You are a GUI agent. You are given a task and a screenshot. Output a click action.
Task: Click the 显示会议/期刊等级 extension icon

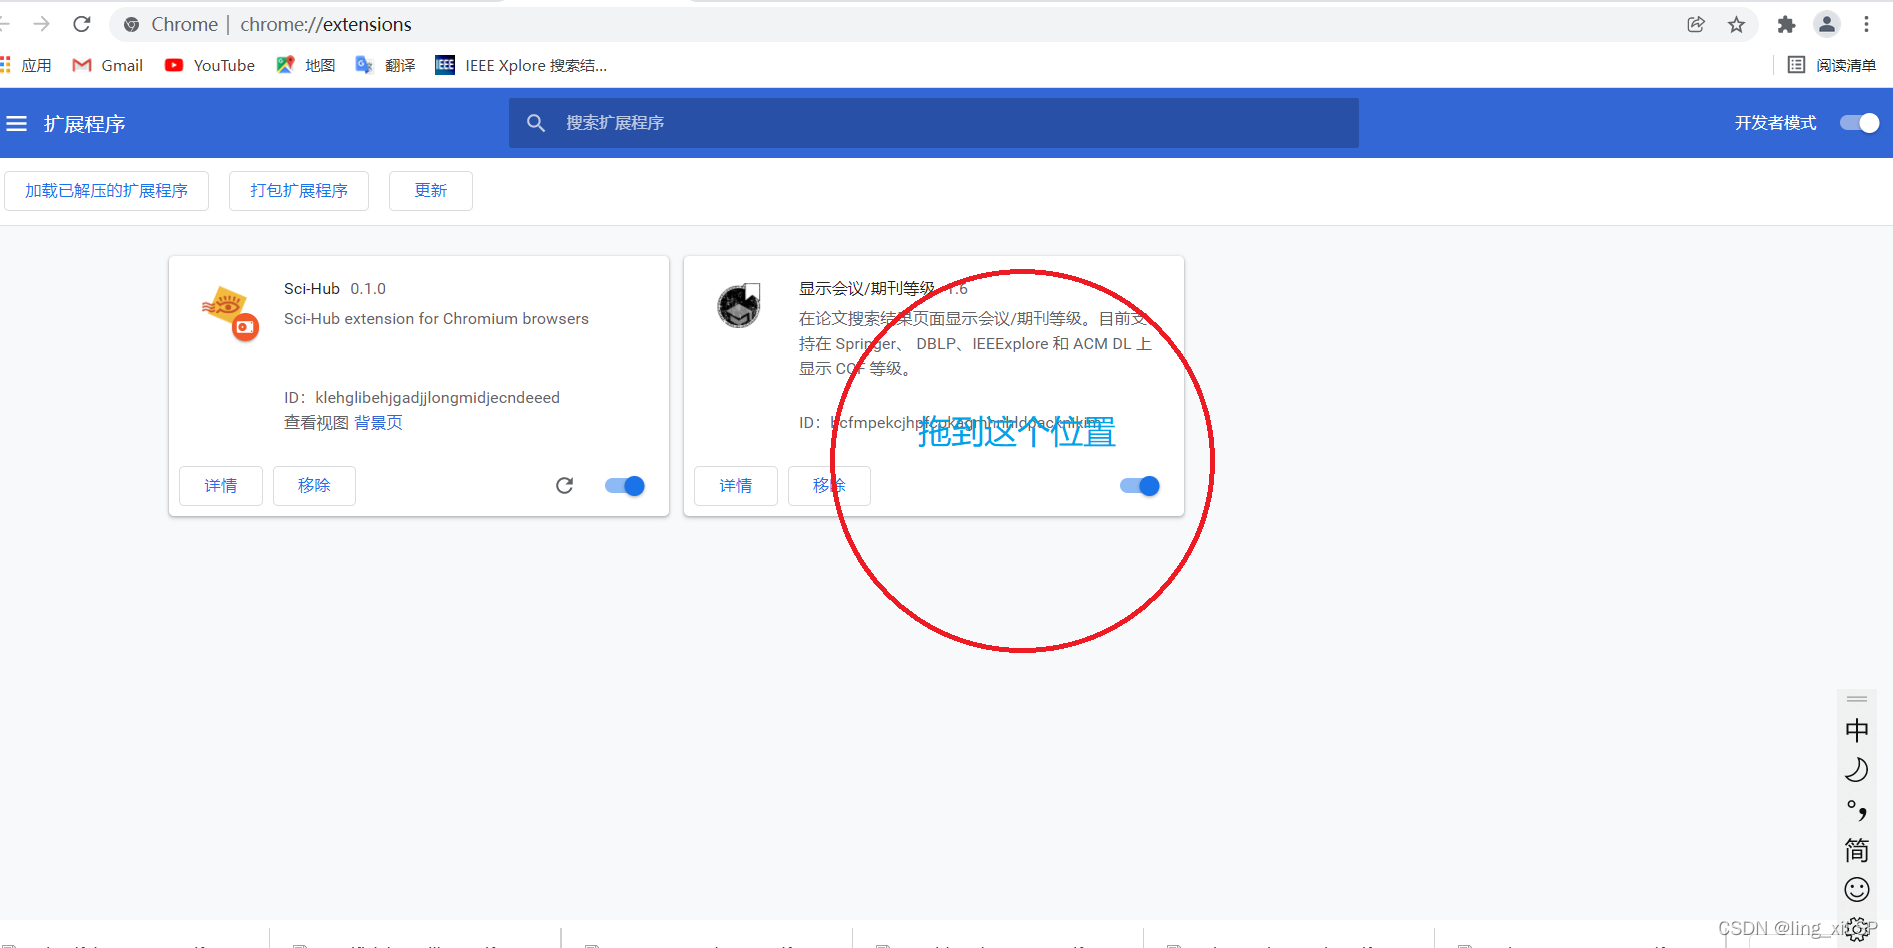click(739, 306)
